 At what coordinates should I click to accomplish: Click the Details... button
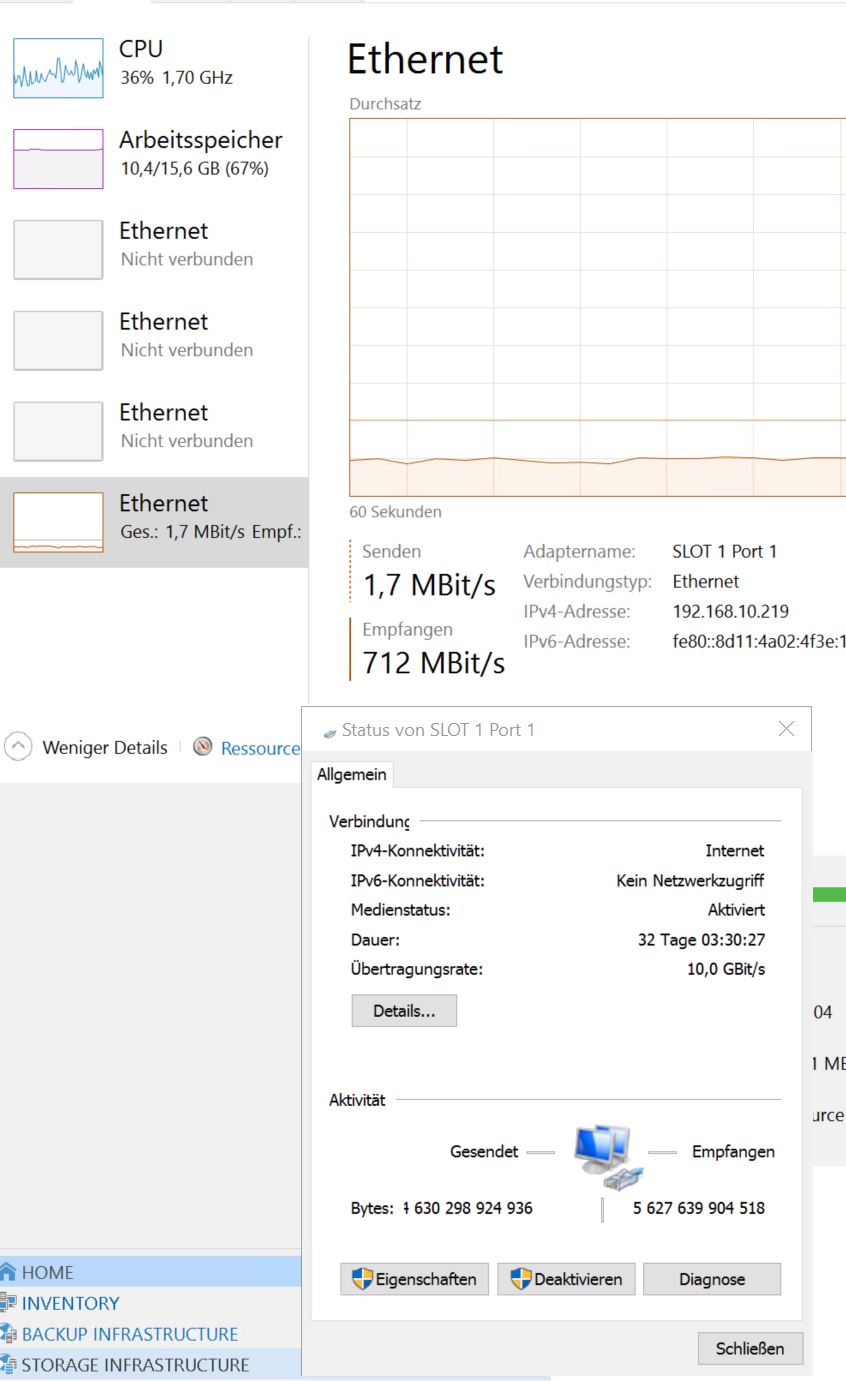[x=404, y=1011]
